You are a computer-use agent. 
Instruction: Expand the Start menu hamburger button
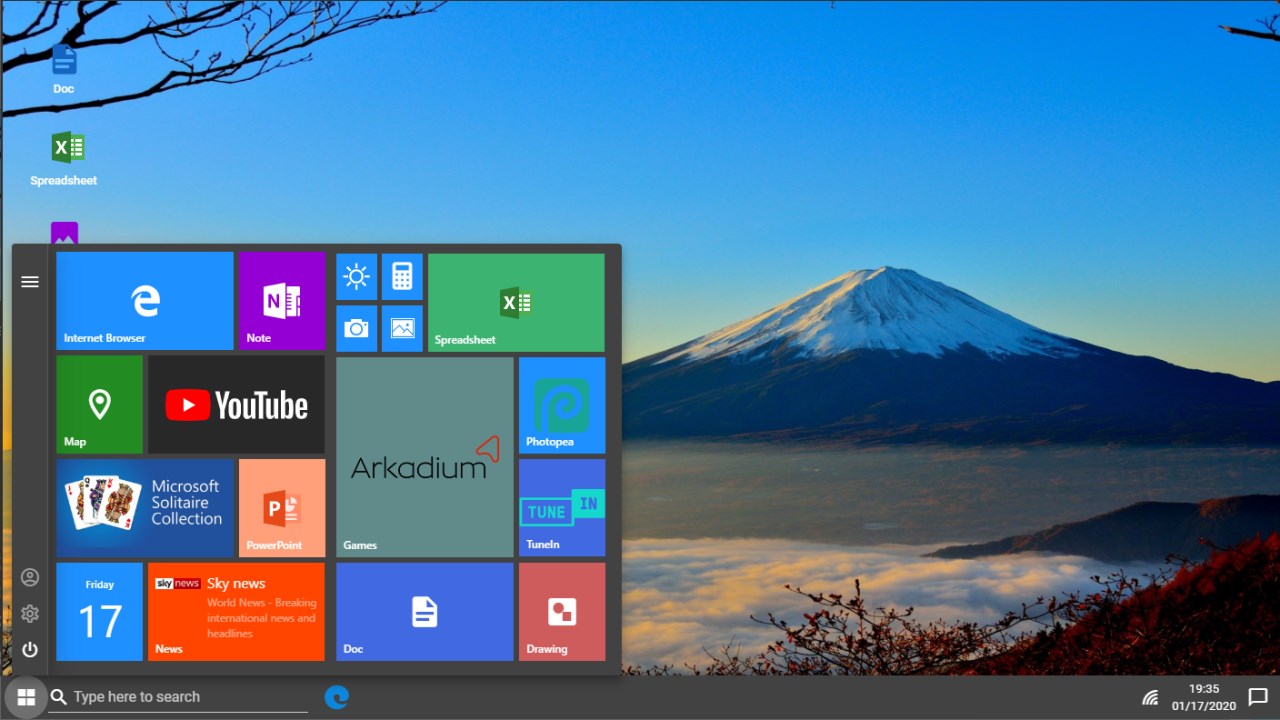tap(30, 282)
